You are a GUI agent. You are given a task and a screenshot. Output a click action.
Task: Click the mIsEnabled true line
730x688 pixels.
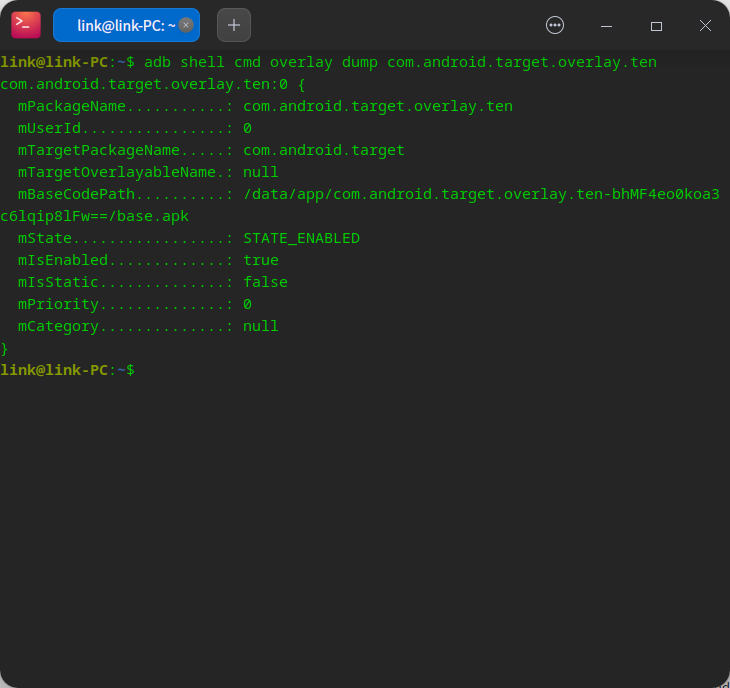[x=148, y=260]
